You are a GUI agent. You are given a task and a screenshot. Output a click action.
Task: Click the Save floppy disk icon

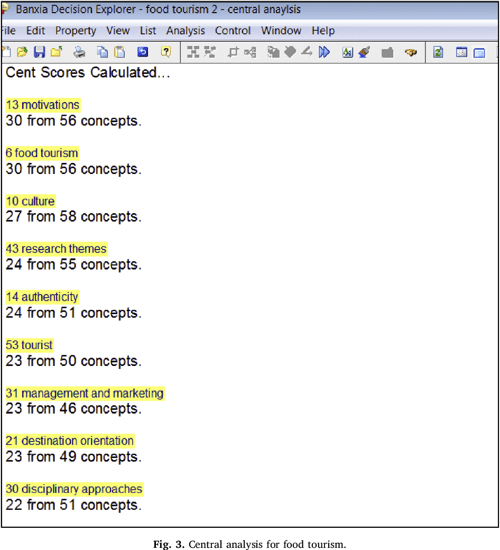39,52
